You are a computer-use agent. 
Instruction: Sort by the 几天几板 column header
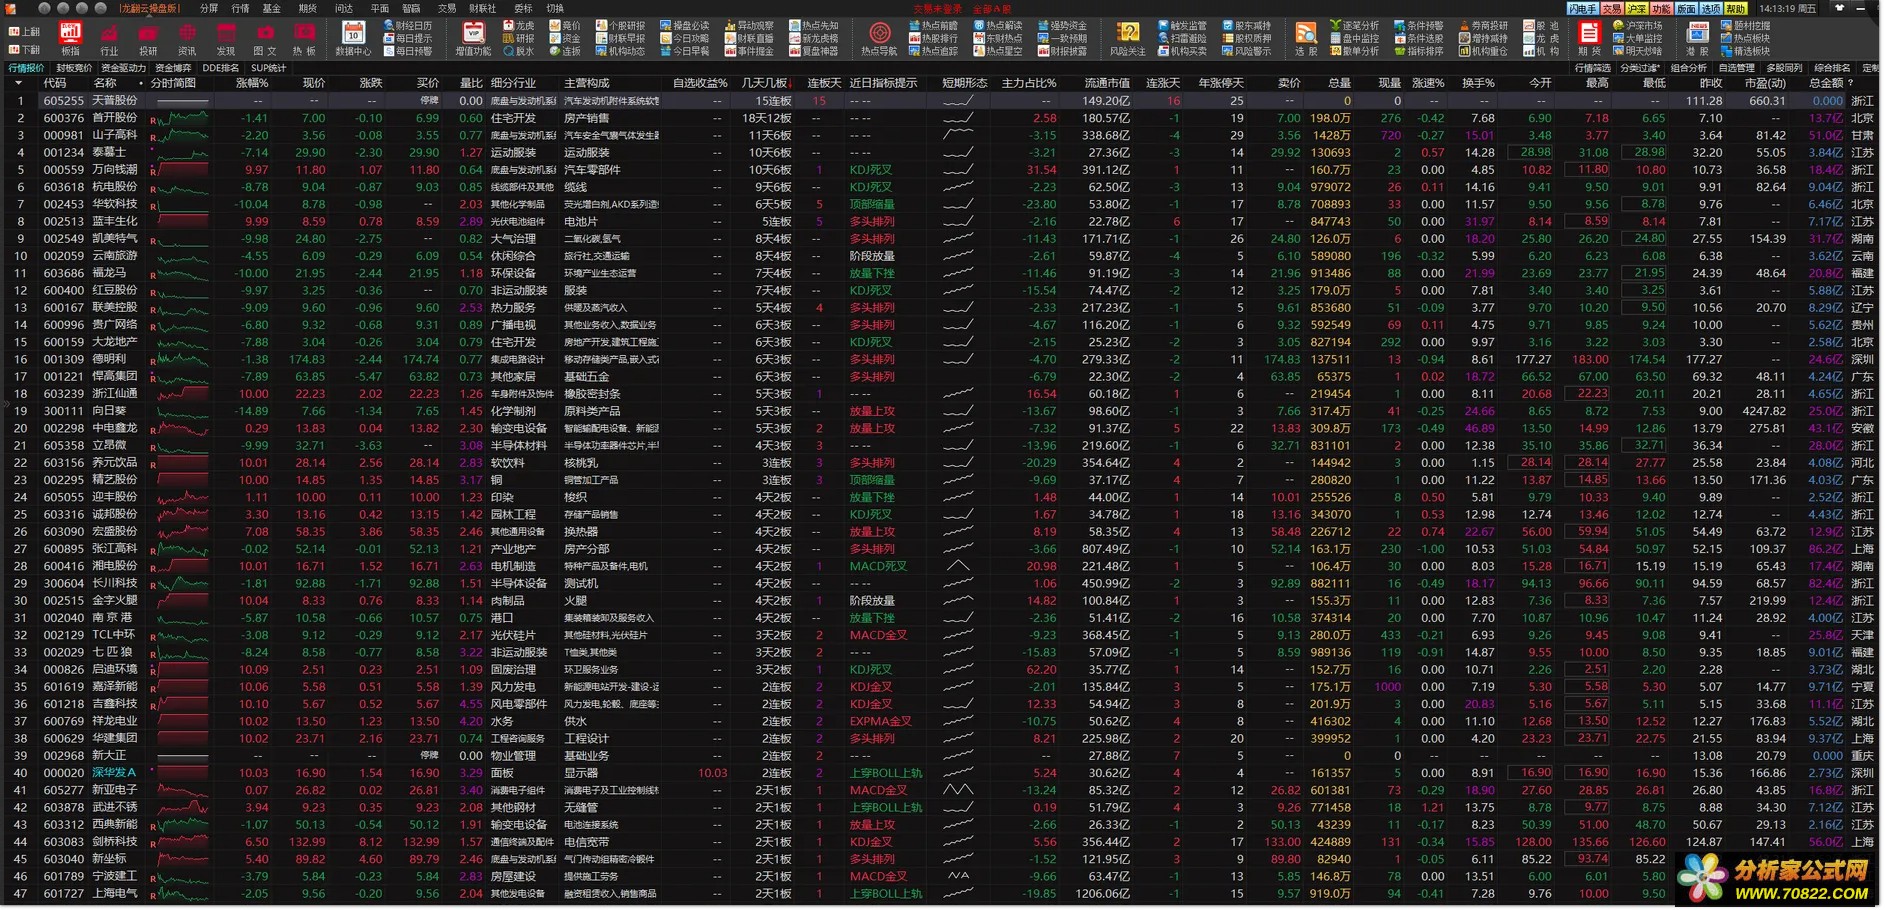click(x=765, y=83)
